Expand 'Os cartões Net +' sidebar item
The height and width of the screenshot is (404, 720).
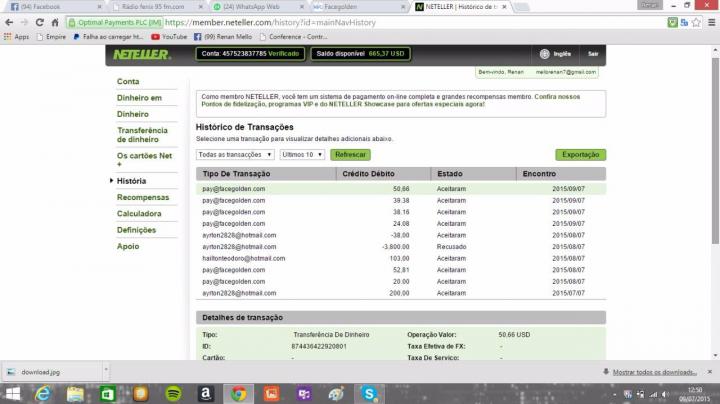[x=145, y=160]
